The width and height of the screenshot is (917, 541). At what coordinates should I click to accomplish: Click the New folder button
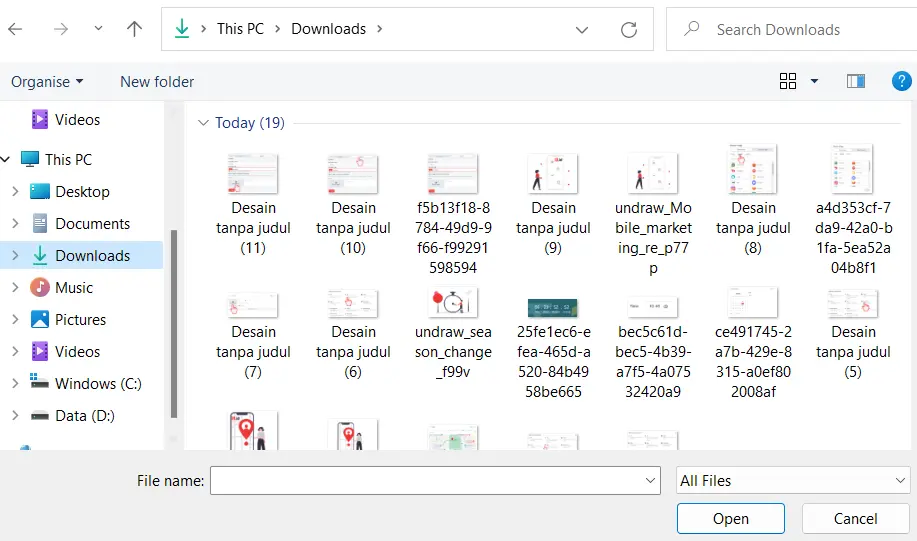coord(157,82)
